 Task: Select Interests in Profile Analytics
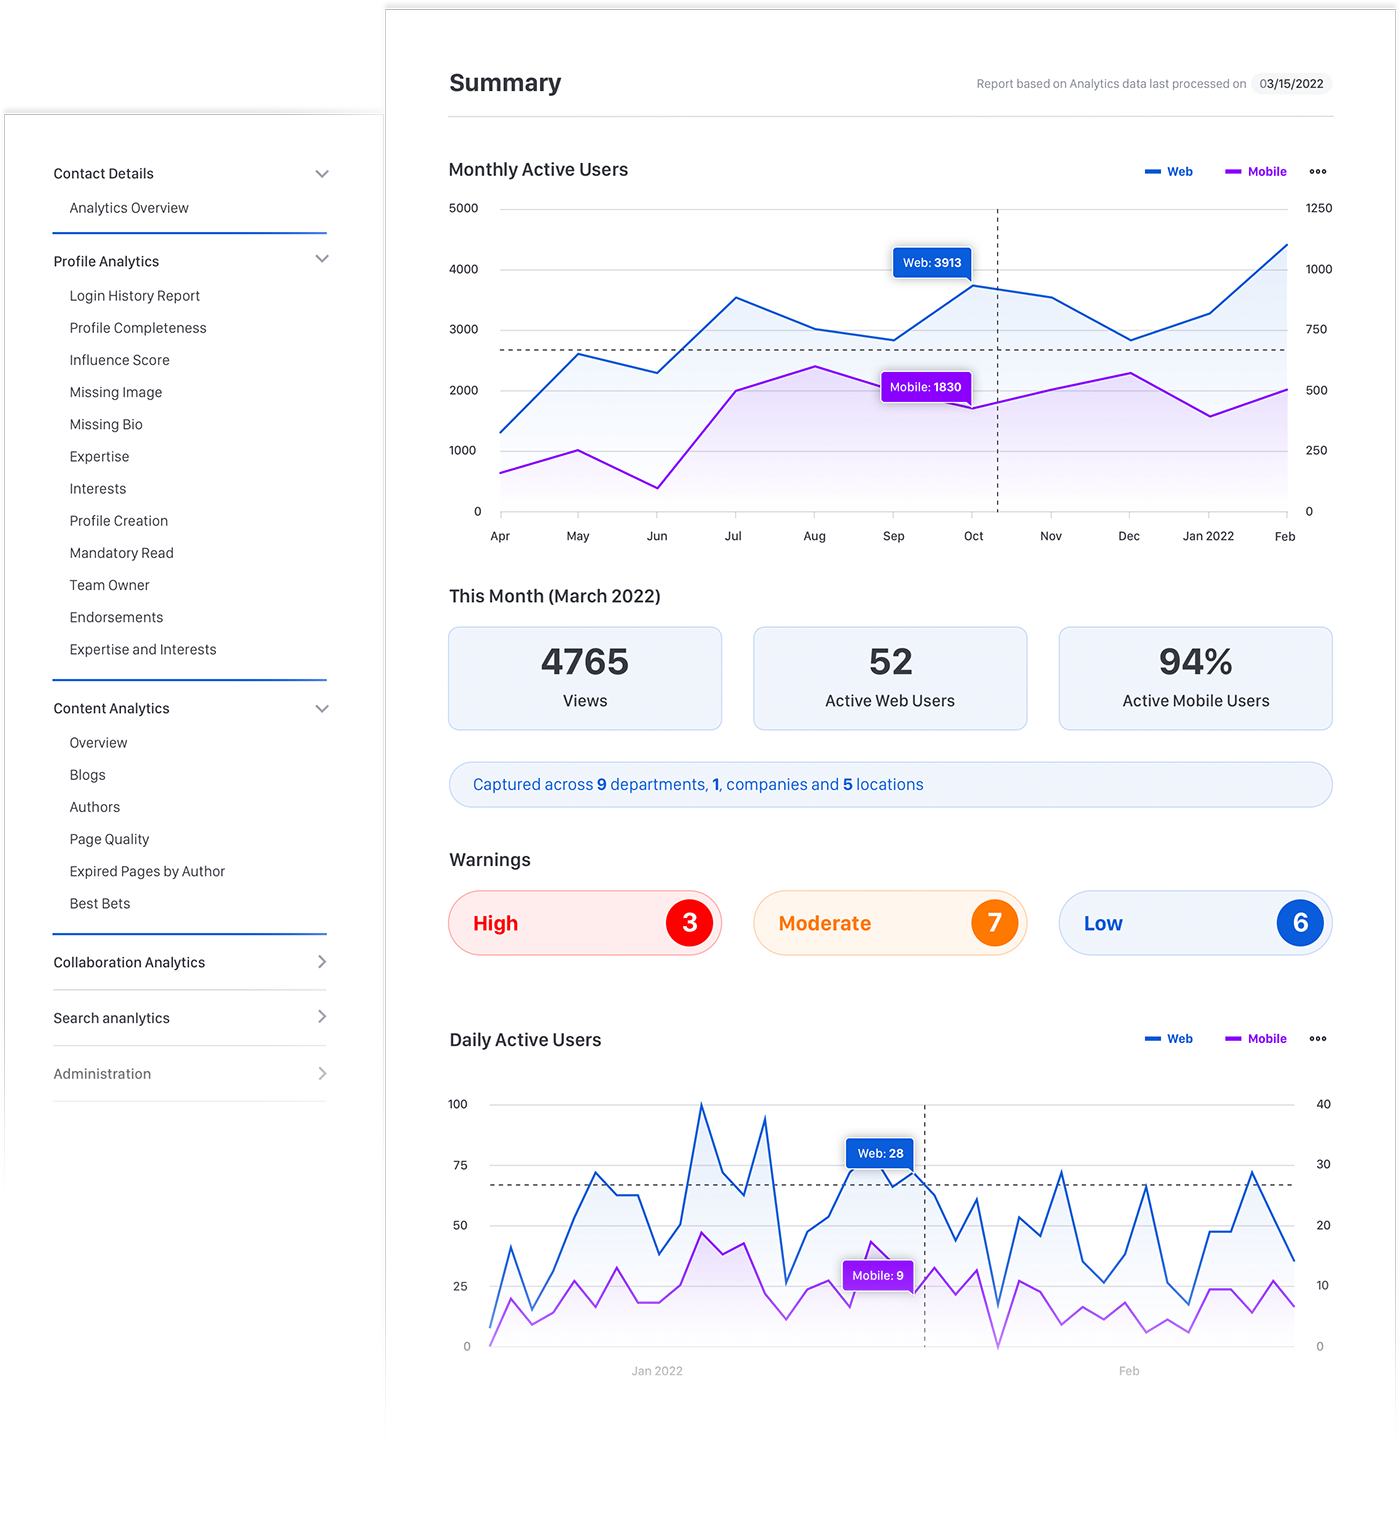coord(98,489)
